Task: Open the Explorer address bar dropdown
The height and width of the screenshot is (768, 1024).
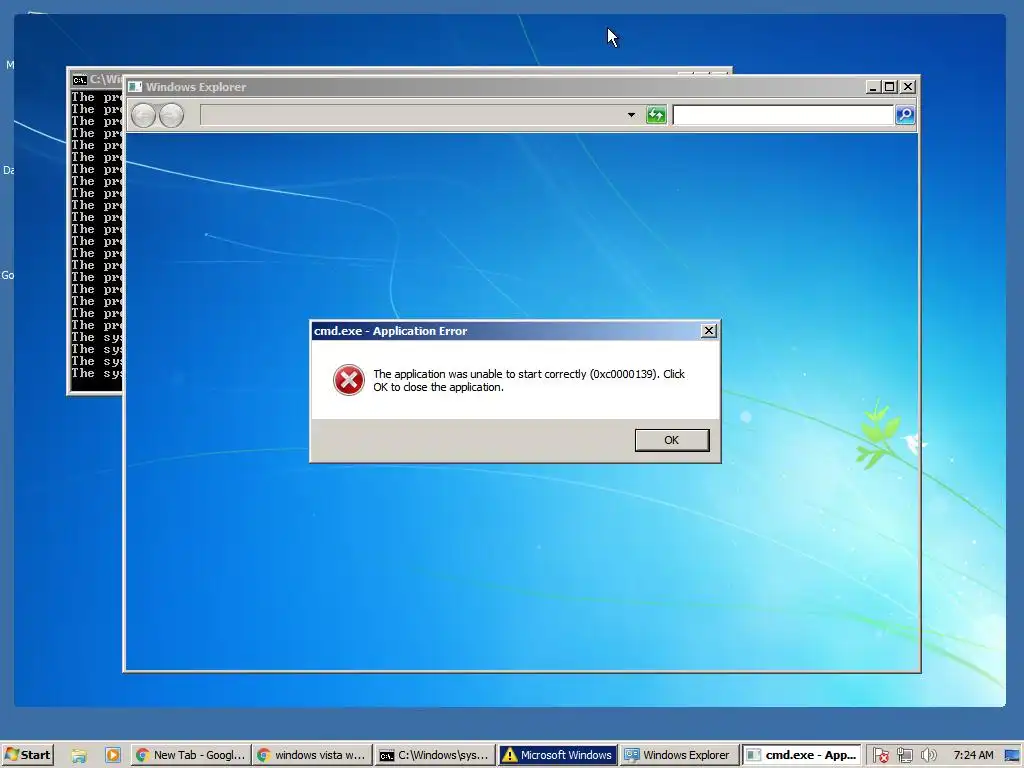Action: pos(631,115)
